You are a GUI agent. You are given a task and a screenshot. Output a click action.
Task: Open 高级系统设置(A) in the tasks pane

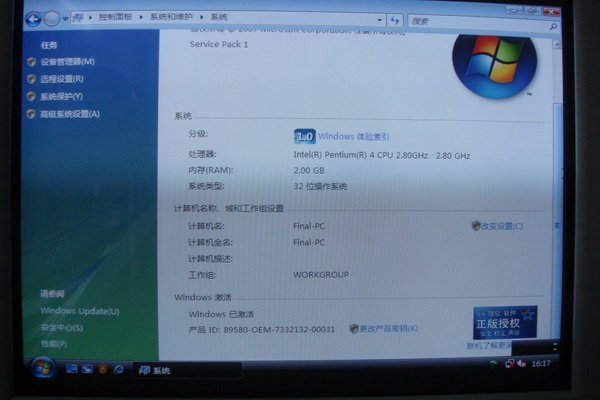[x=70, y=114]
